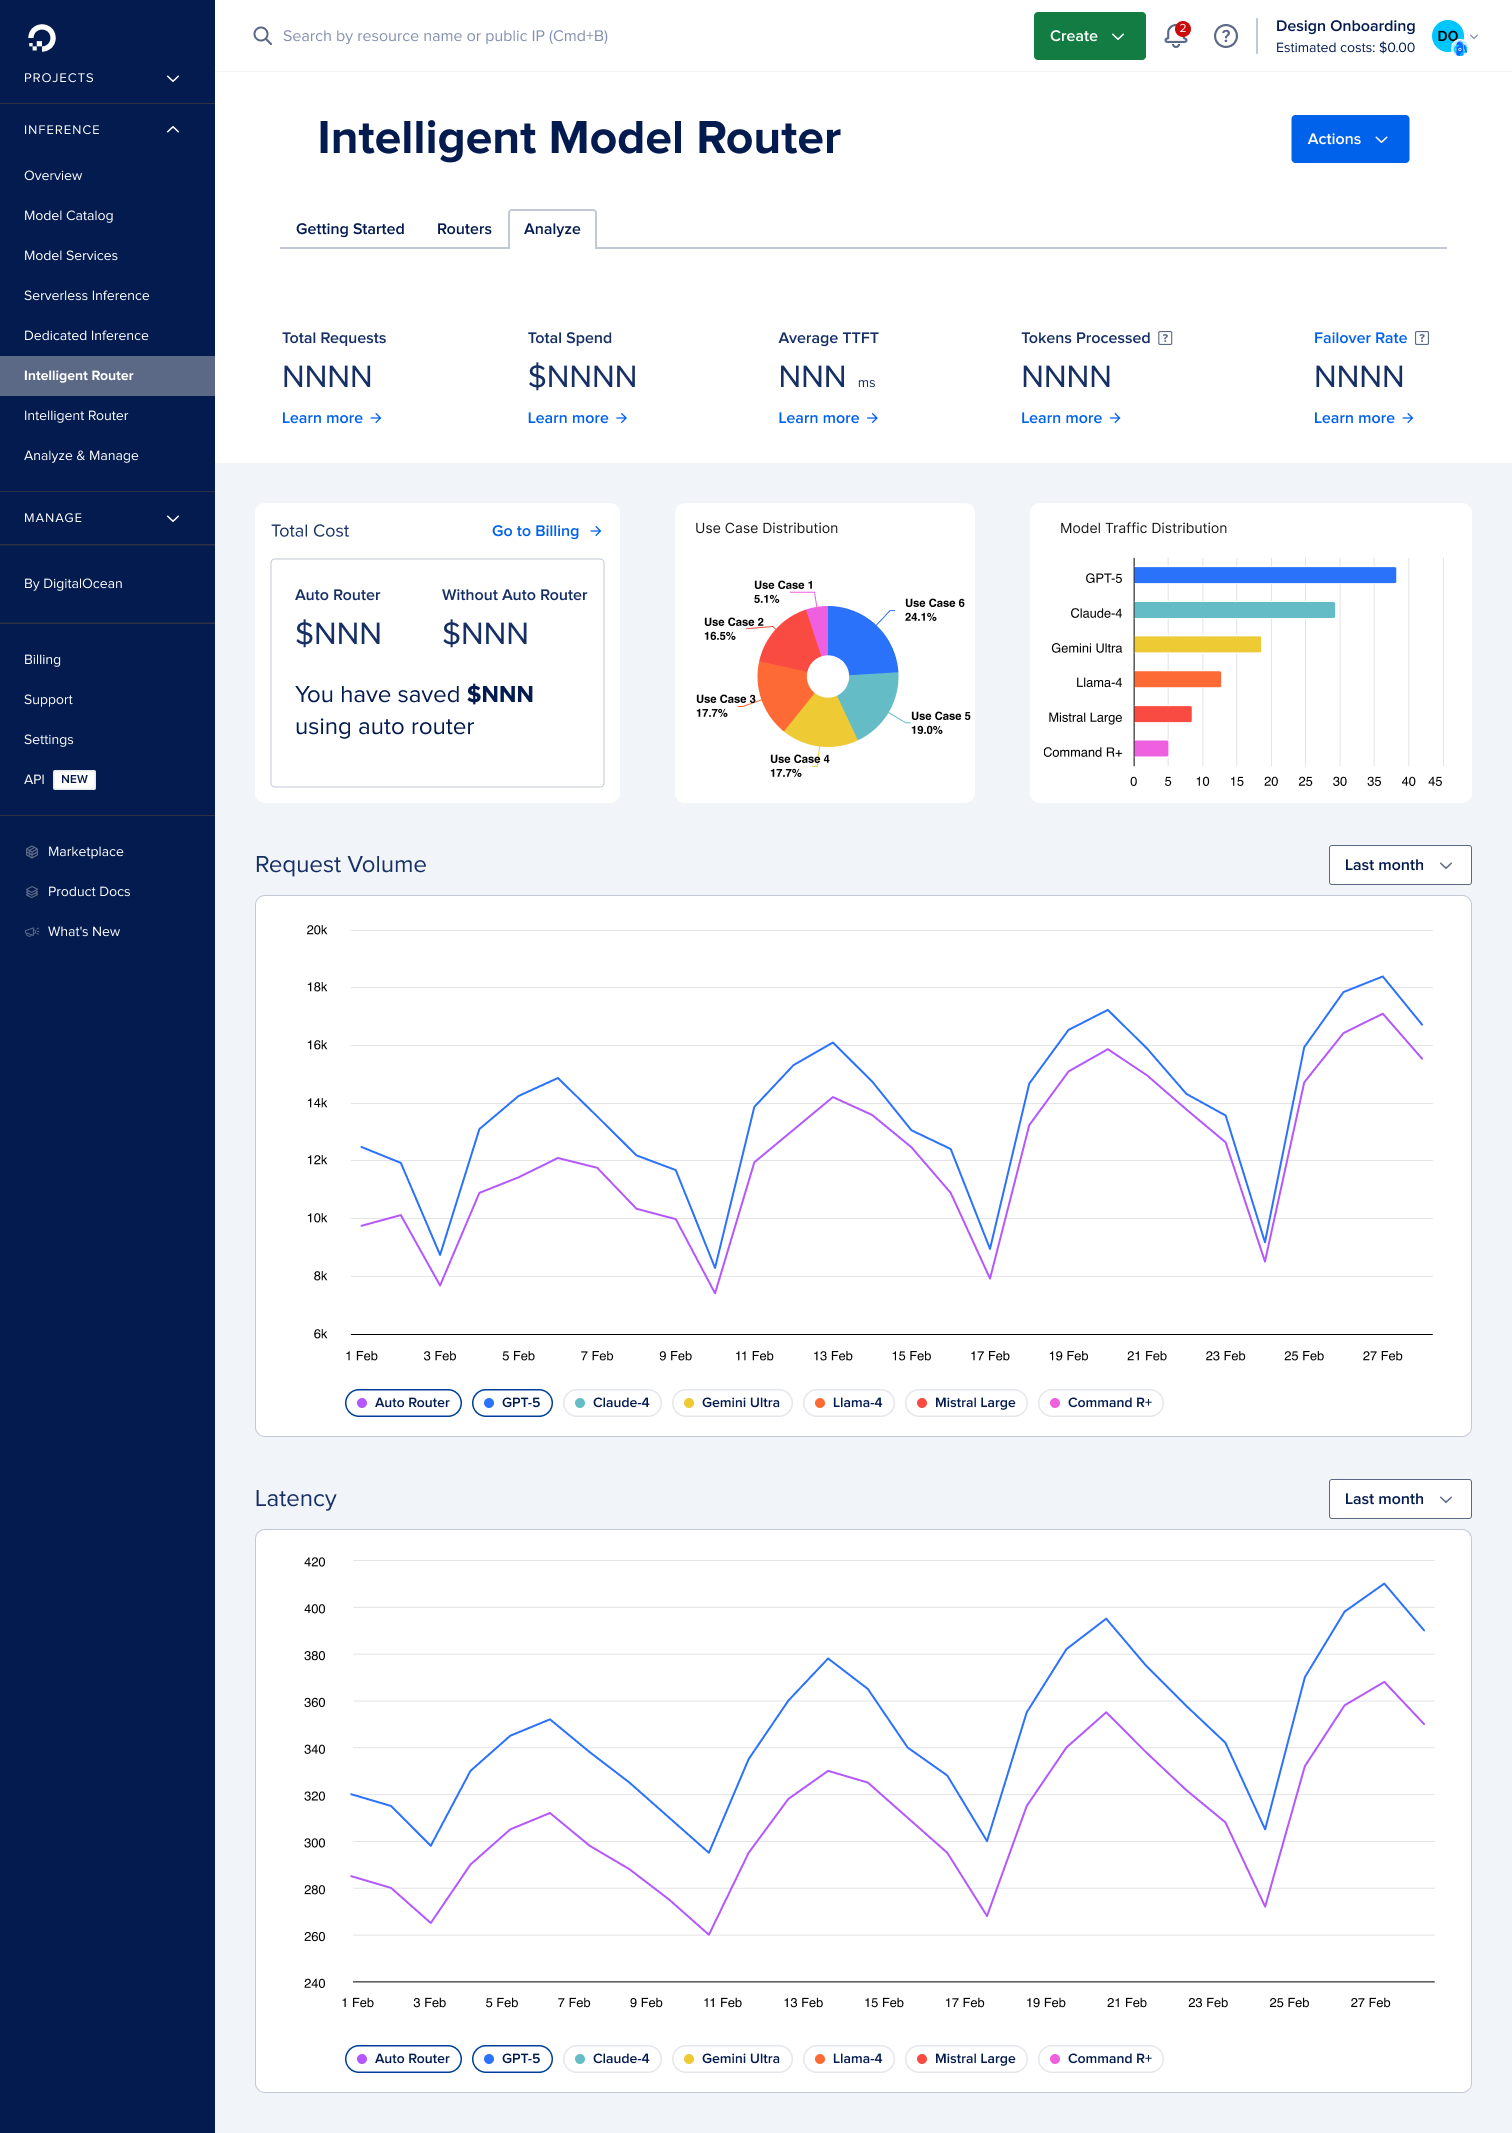Open Billing in the sidebar

tap(107, 660)
